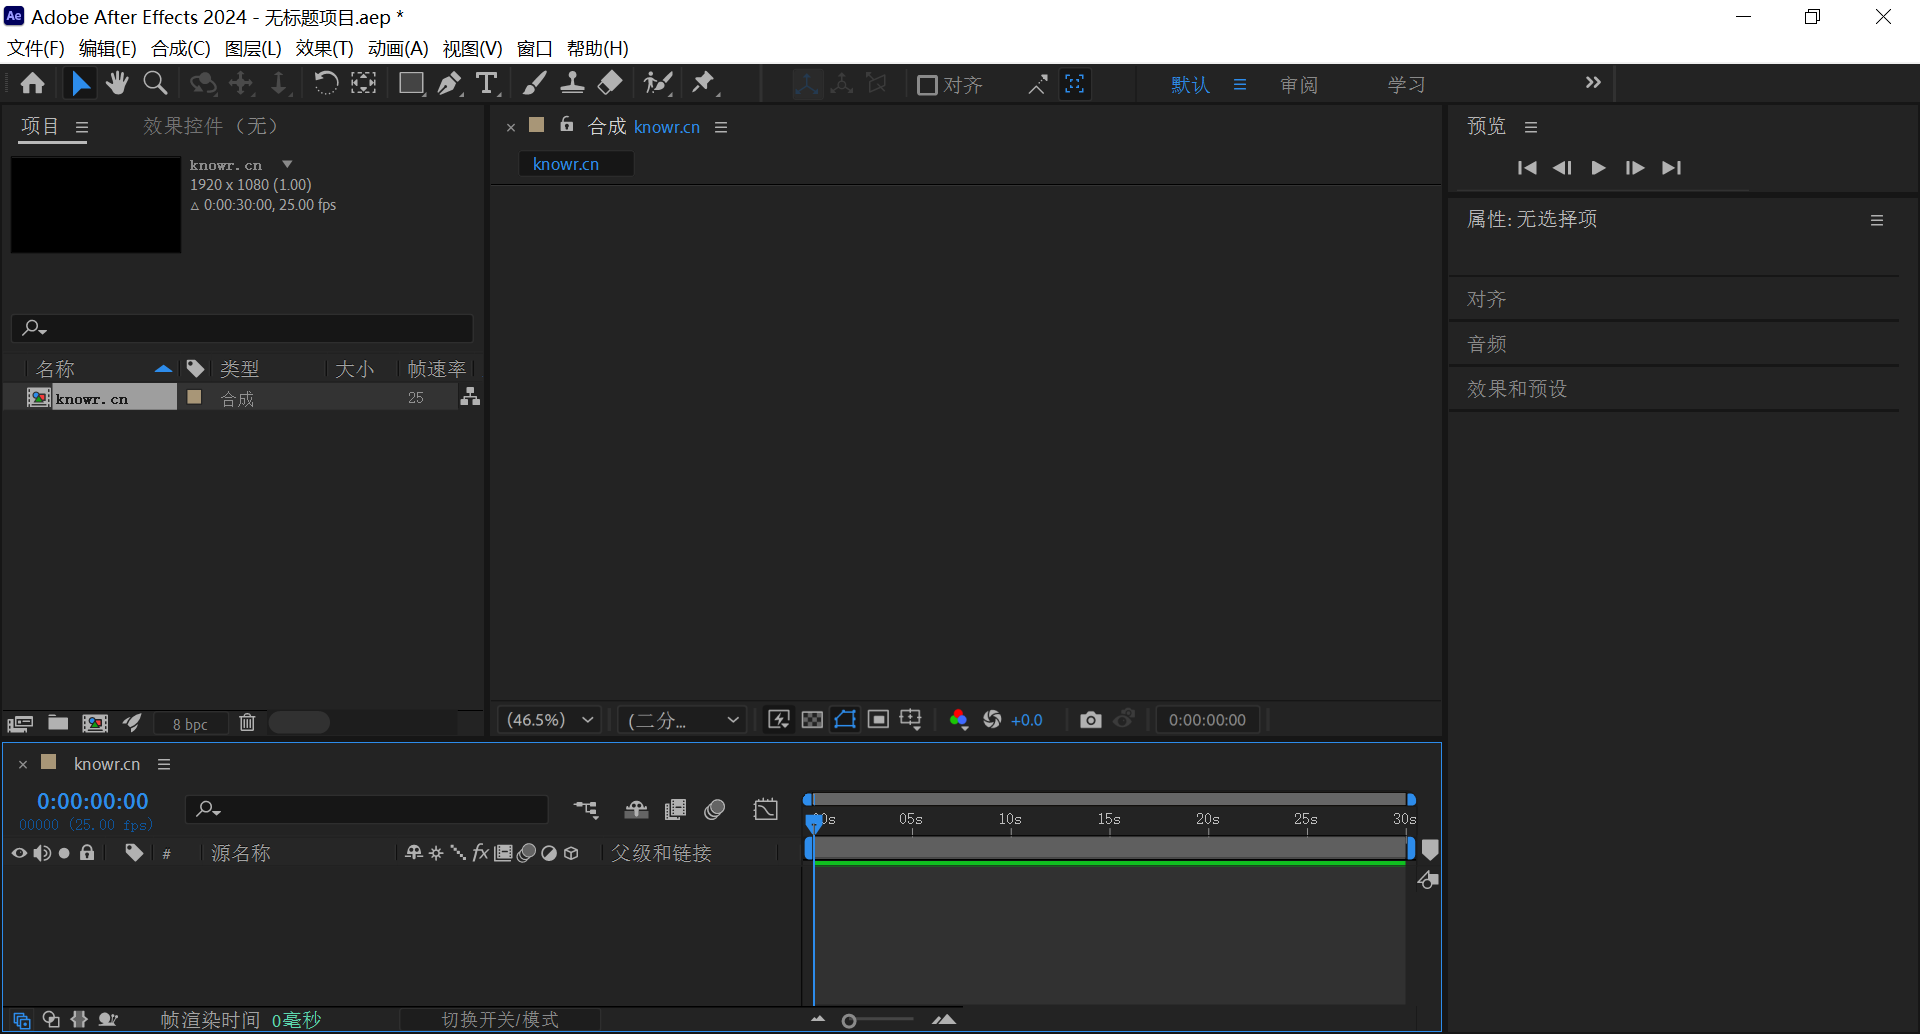The height and width of the screenshot is (1034, 1920).
Task: Open the timeline knowr.cn panel menu
Action: click(164, 764)
